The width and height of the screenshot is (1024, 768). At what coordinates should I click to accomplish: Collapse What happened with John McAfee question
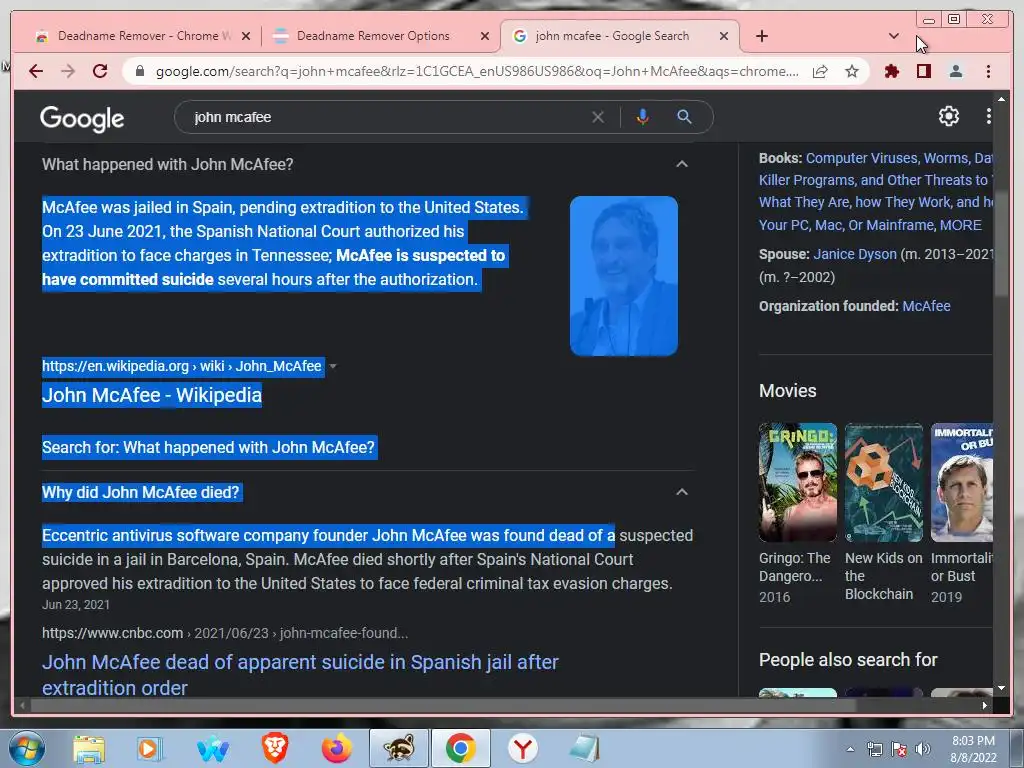pos(681,164)
